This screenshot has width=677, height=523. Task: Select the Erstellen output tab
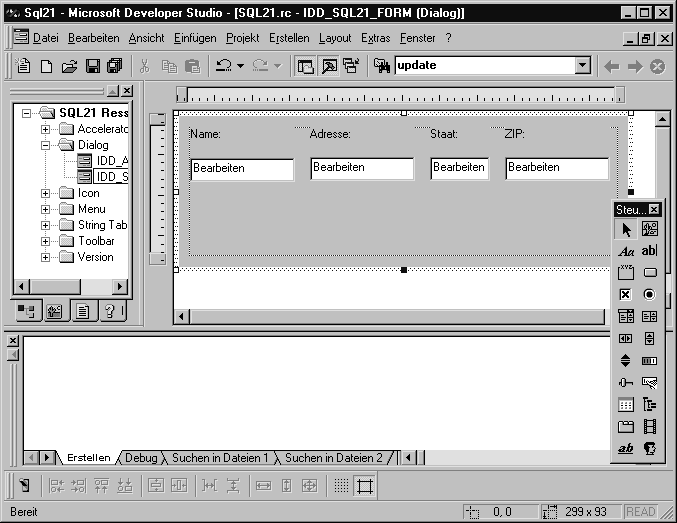(89, 458)
